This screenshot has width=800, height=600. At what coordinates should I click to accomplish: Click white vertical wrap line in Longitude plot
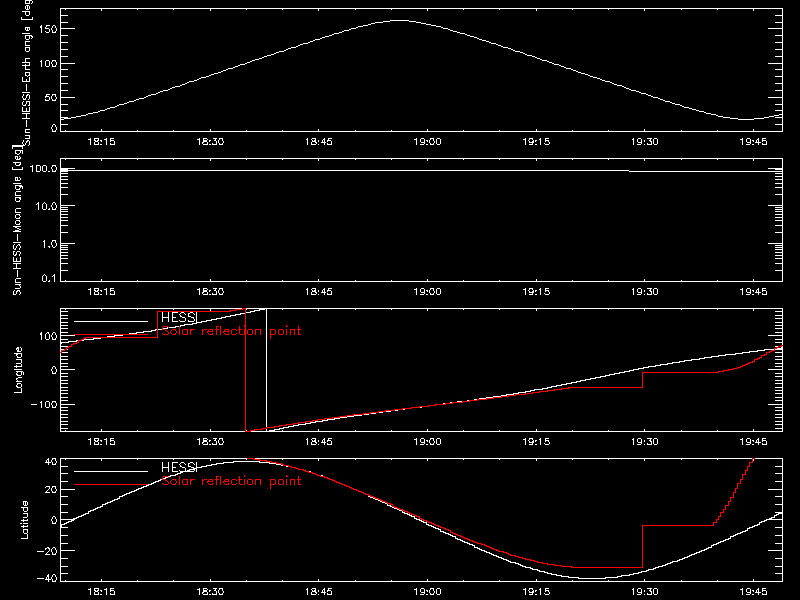click(266, 370)
